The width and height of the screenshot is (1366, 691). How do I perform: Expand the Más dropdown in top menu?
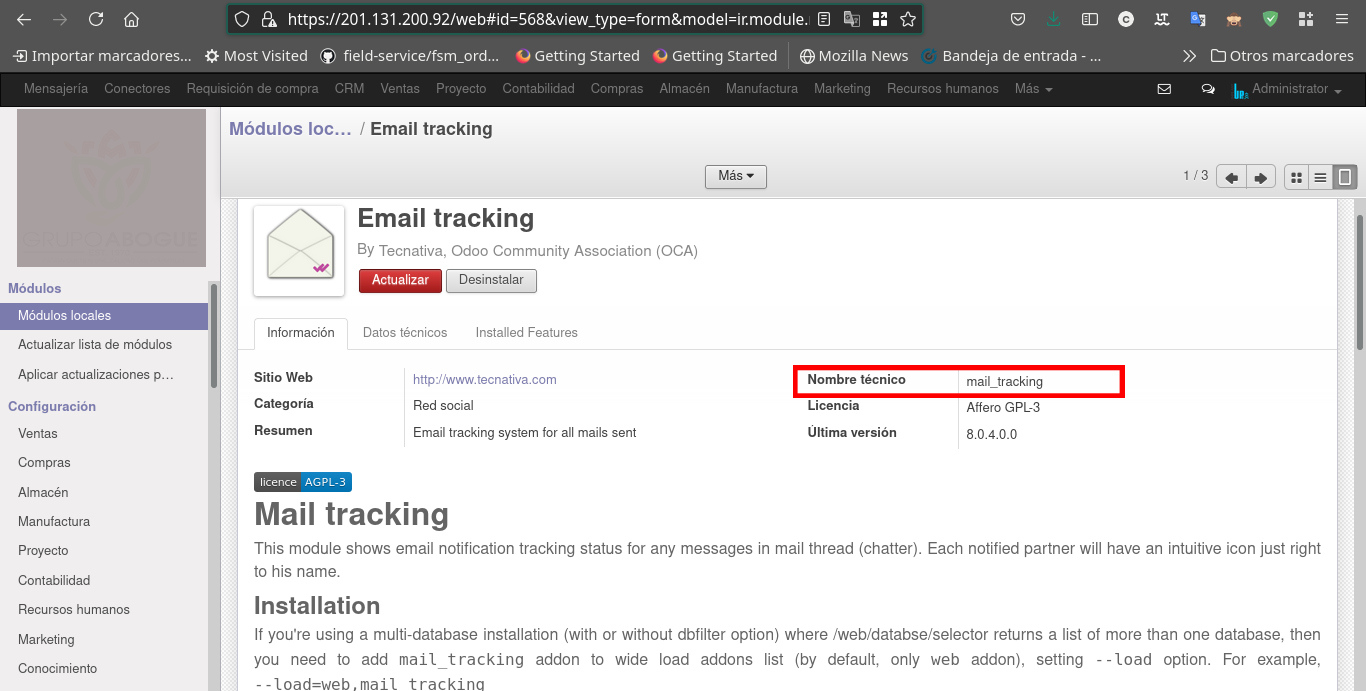[1034, 89]
